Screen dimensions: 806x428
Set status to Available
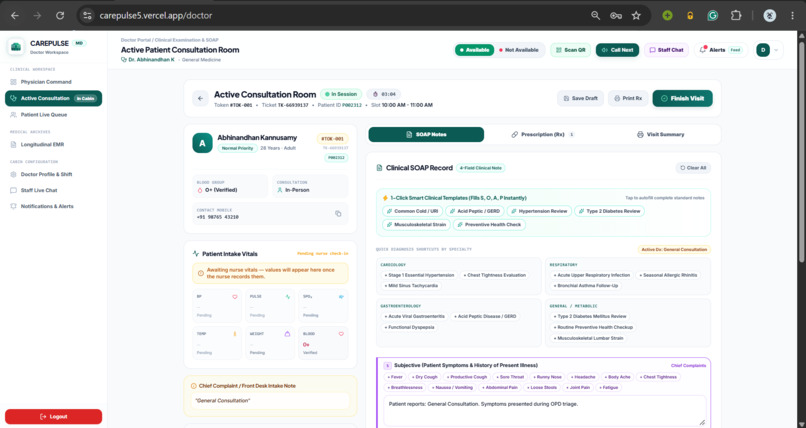(x=474, y=50)
